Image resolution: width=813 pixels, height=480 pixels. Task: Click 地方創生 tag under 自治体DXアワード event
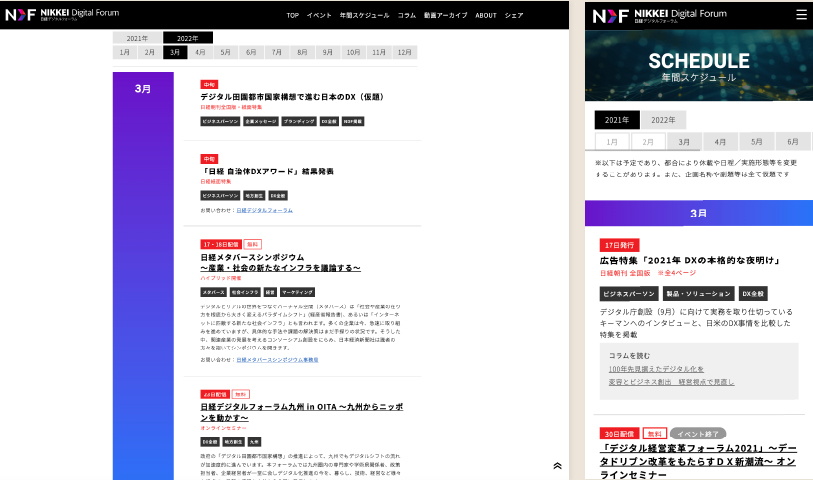click(254, 196)
